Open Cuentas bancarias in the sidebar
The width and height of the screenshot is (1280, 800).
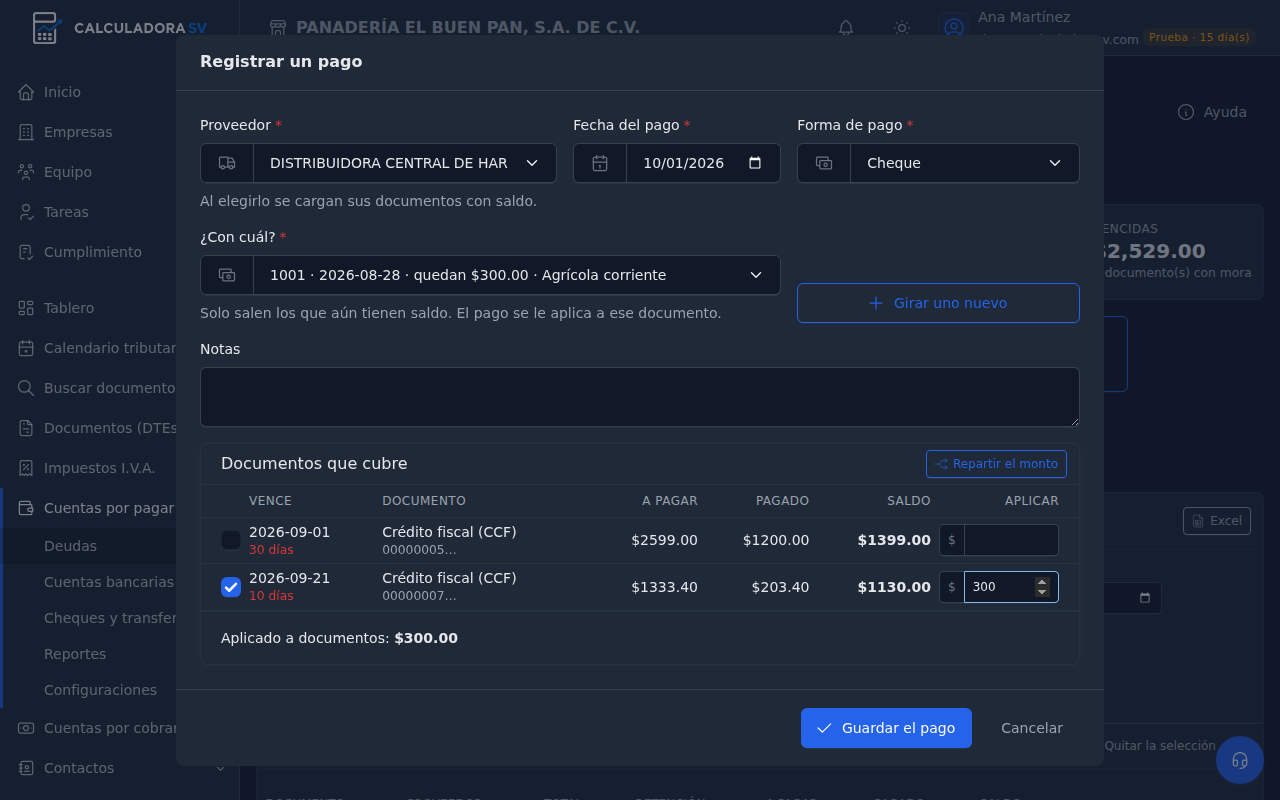109,582
